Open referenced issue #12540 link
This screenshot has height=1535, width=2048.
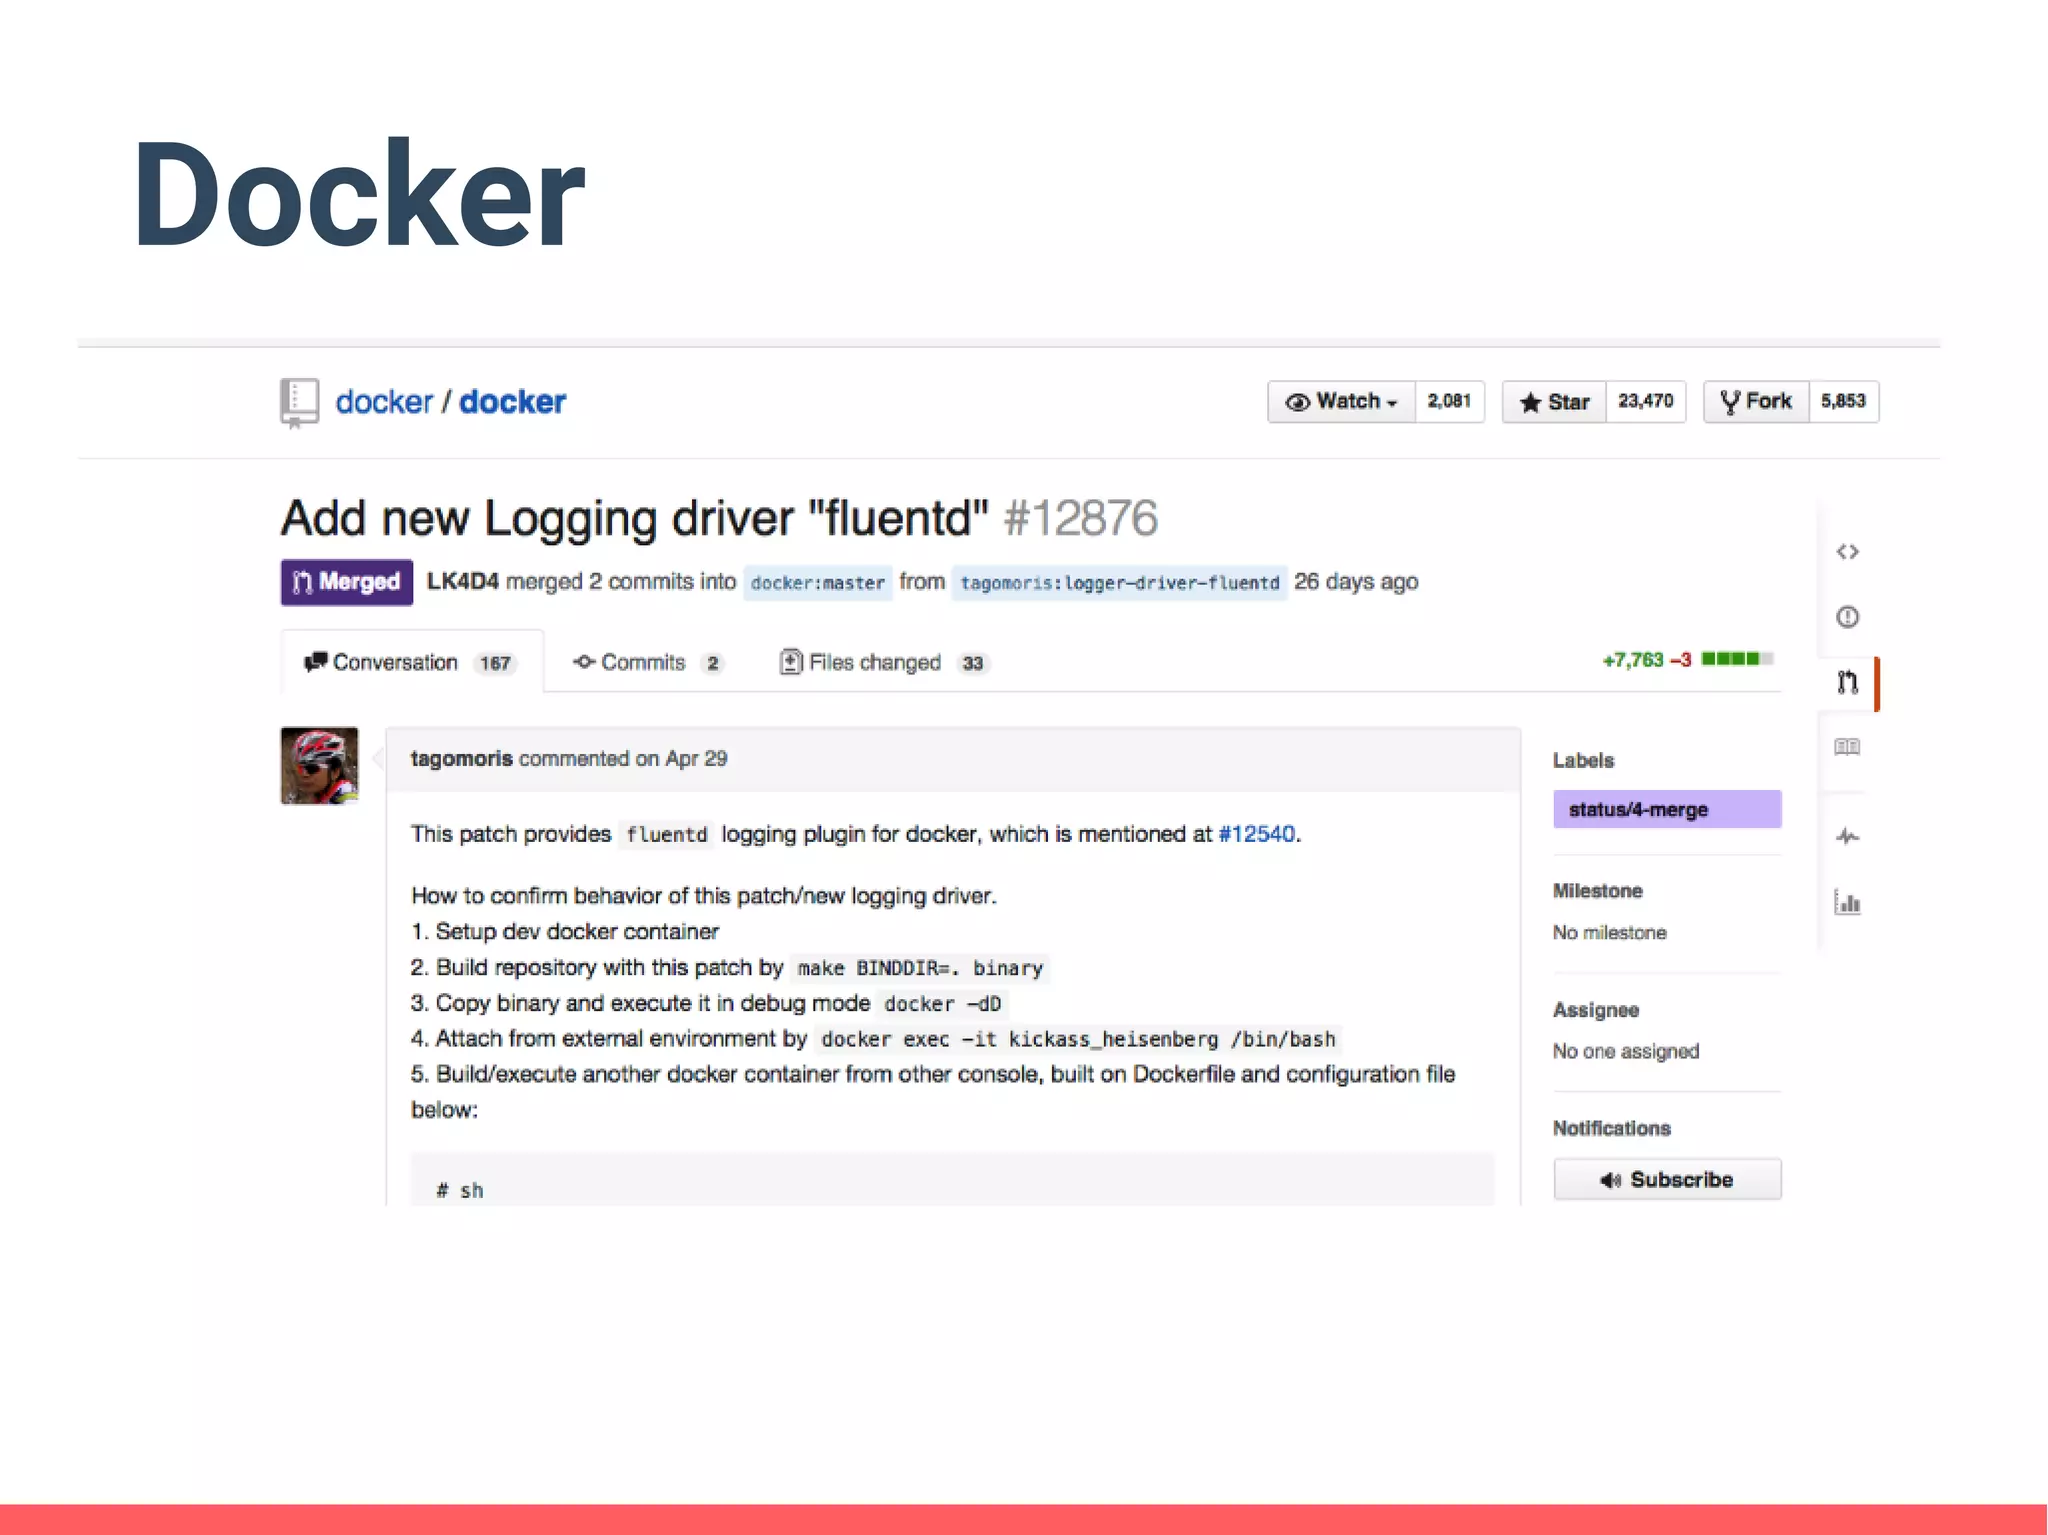click(x=1256, y=834)
